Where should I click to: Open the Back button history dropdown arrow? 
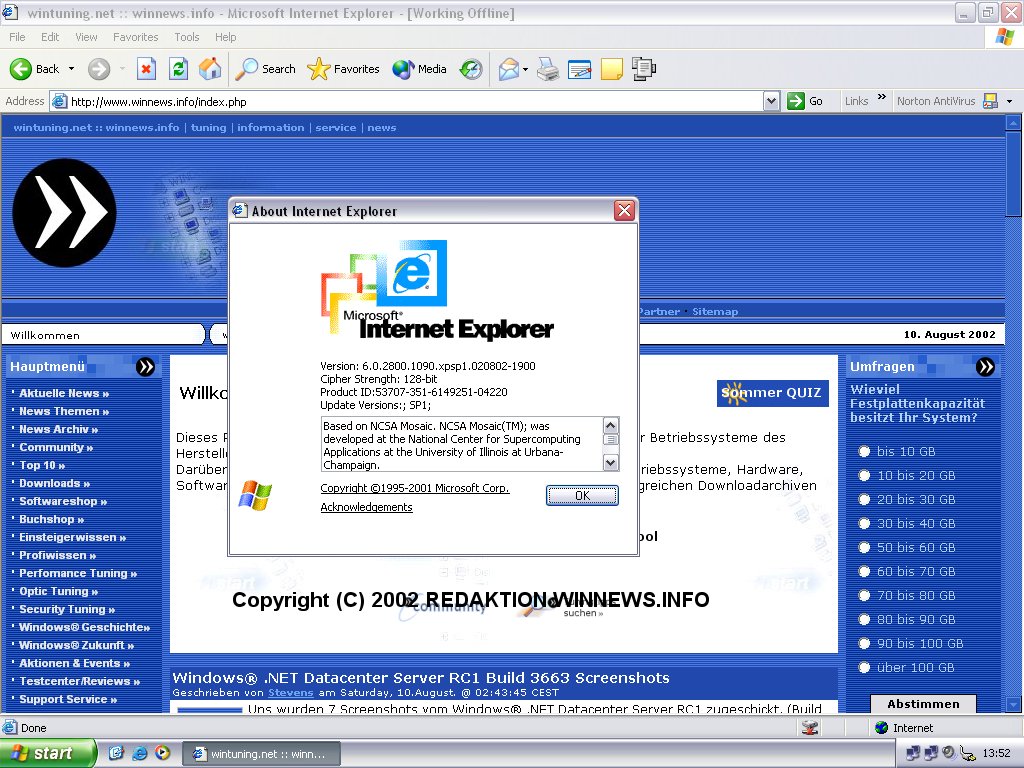71,69
